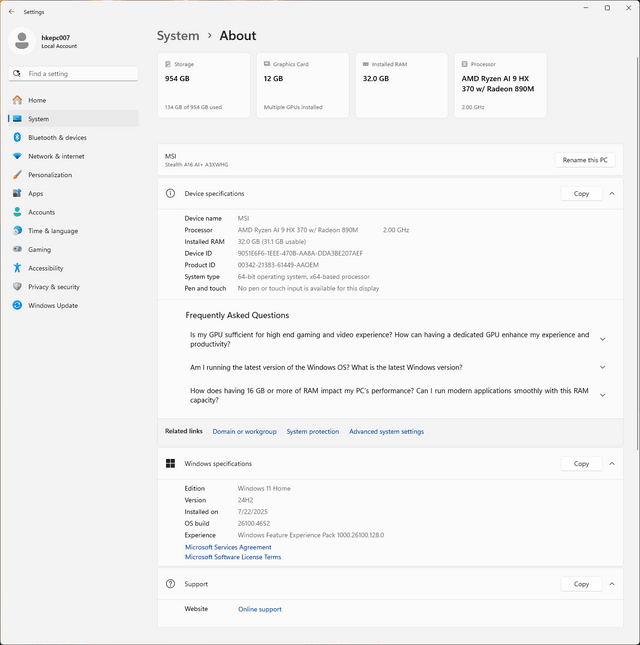640x645 pixels.
Task: Click the System breadcrumb in the header
Action: click(x=178, y=36)
